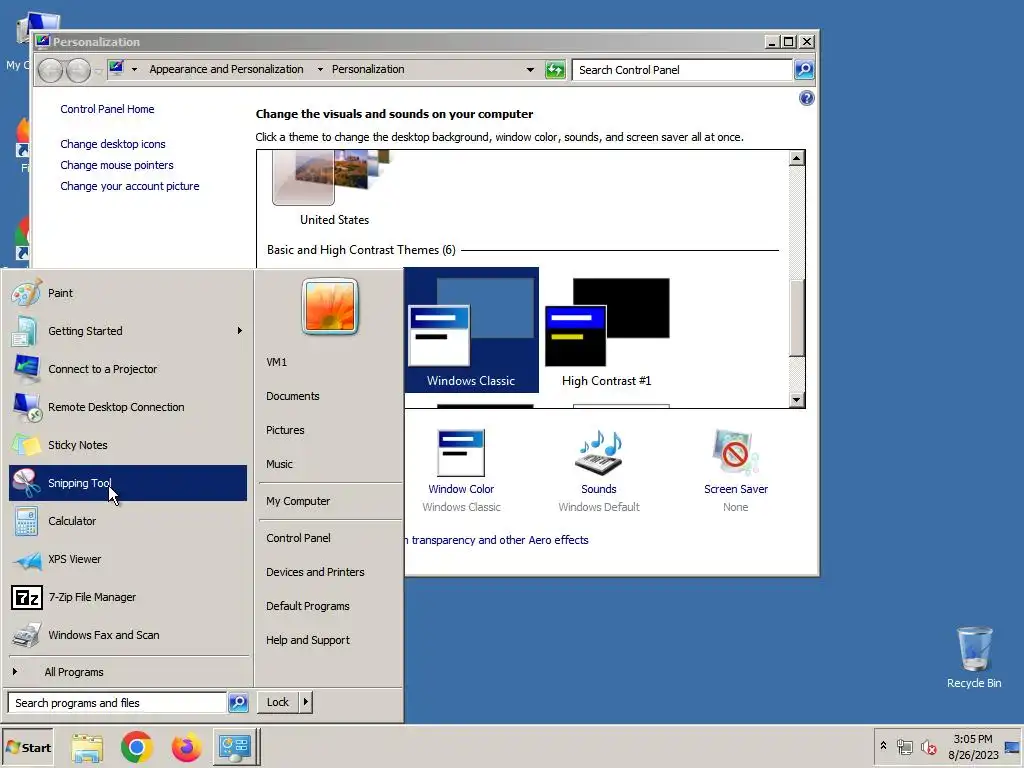Open the address bar history dropdown
This screenshot has width=1024, height=768.
coord(530,69)
